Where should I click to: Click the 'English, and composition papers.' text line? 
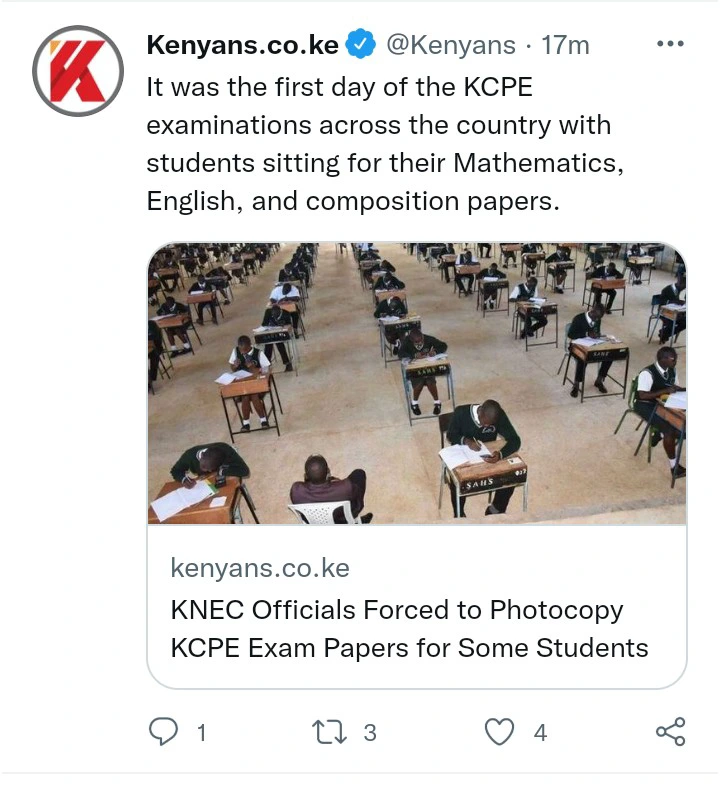(x=352, y=201)
